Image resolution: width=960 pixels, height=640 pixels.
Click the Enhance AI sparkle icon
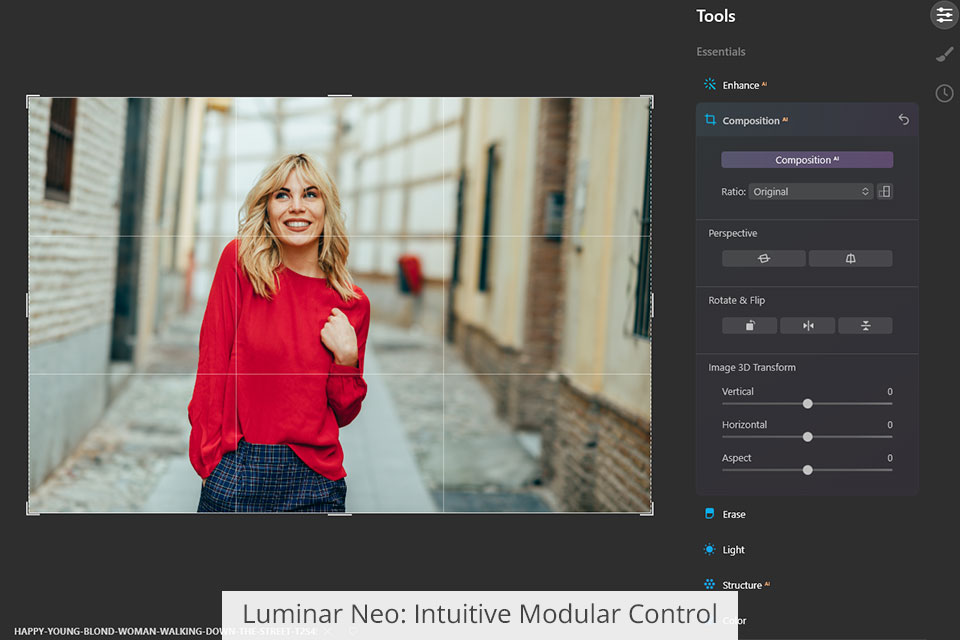(x=710, y=85)
